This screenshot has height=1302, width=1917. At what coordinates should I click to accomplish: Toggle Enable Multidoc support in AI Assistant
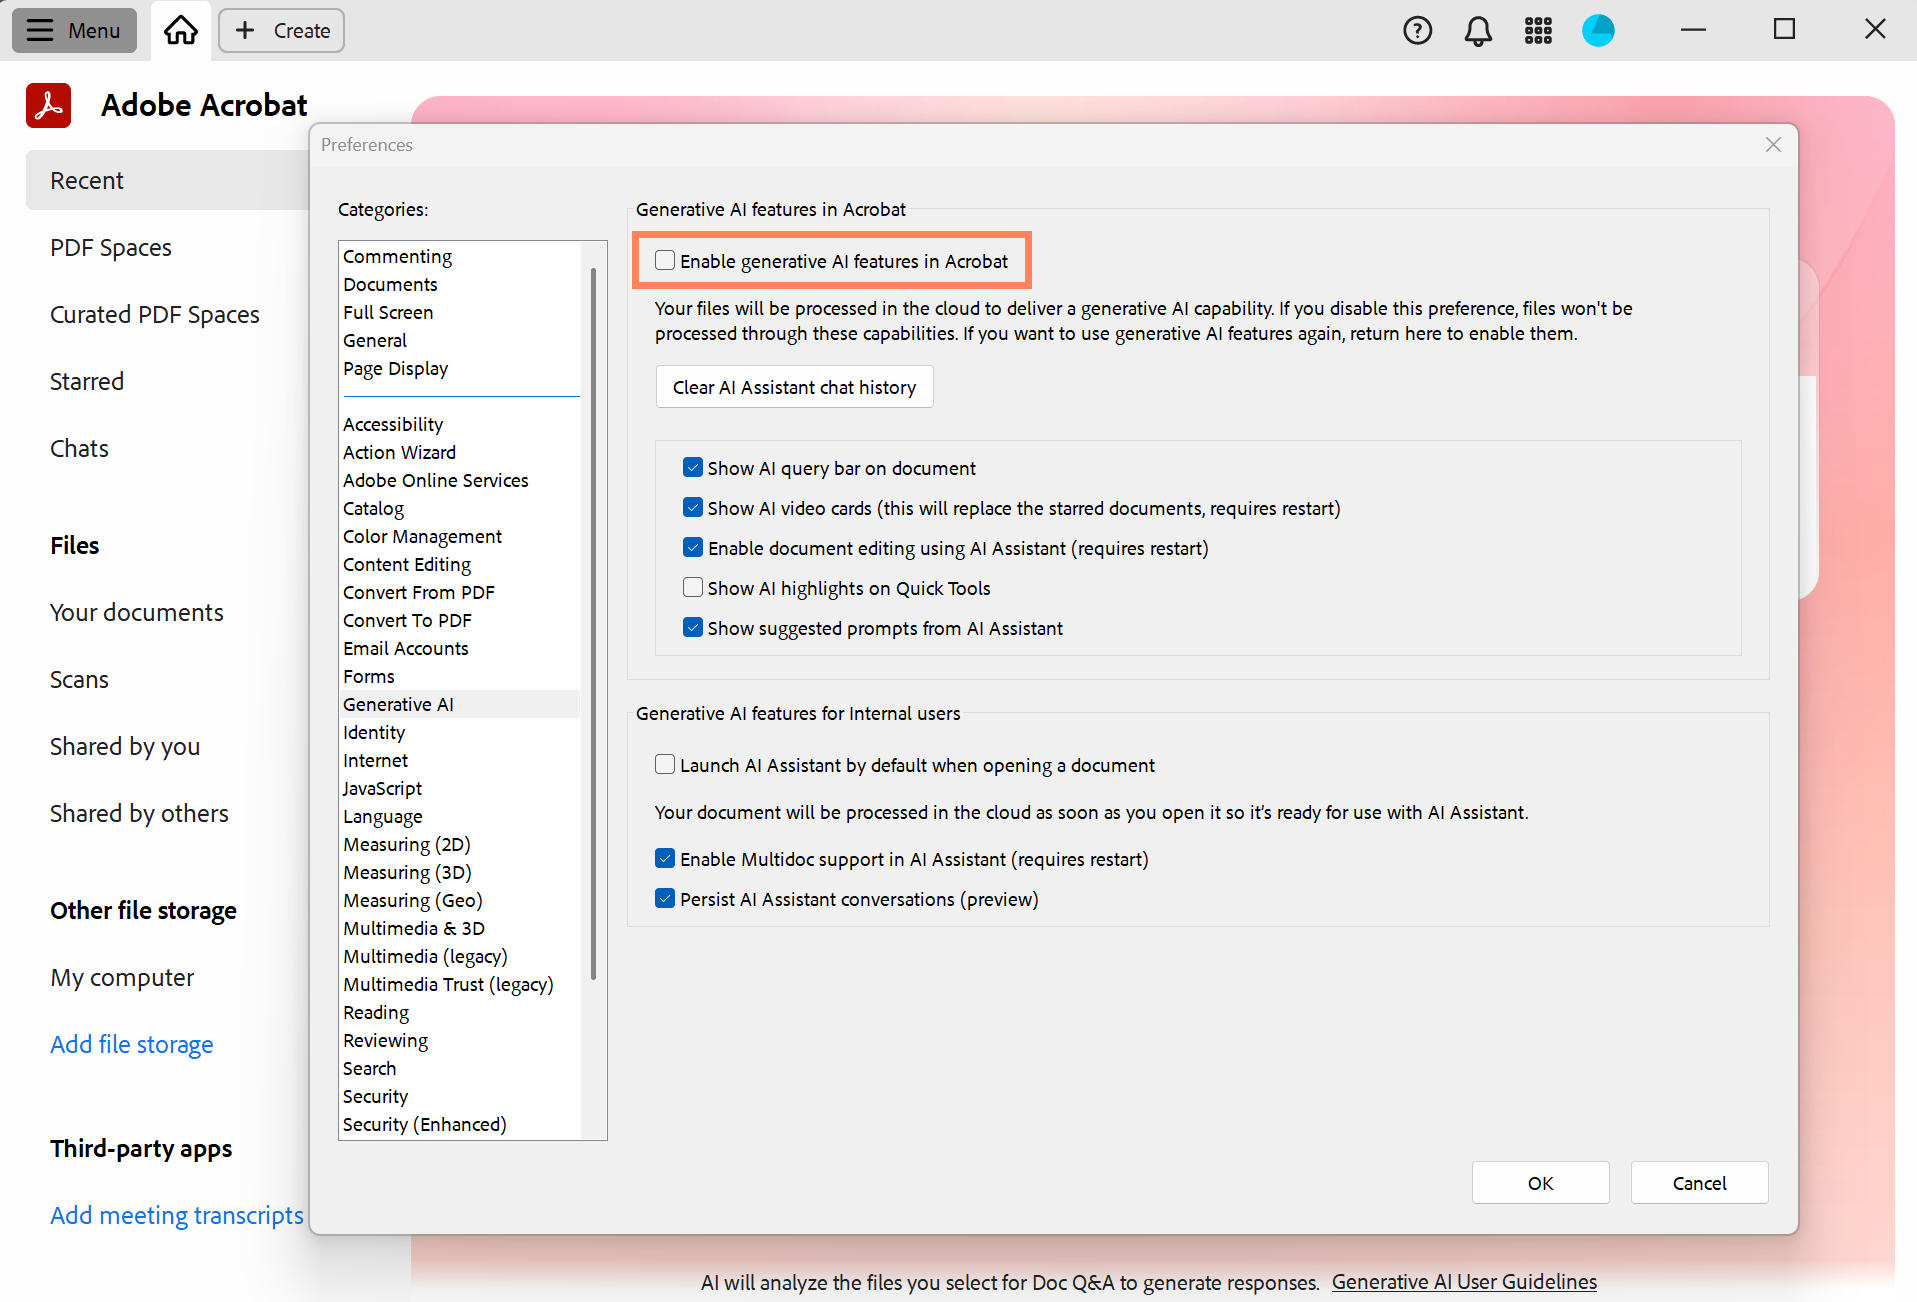(665, 859)
